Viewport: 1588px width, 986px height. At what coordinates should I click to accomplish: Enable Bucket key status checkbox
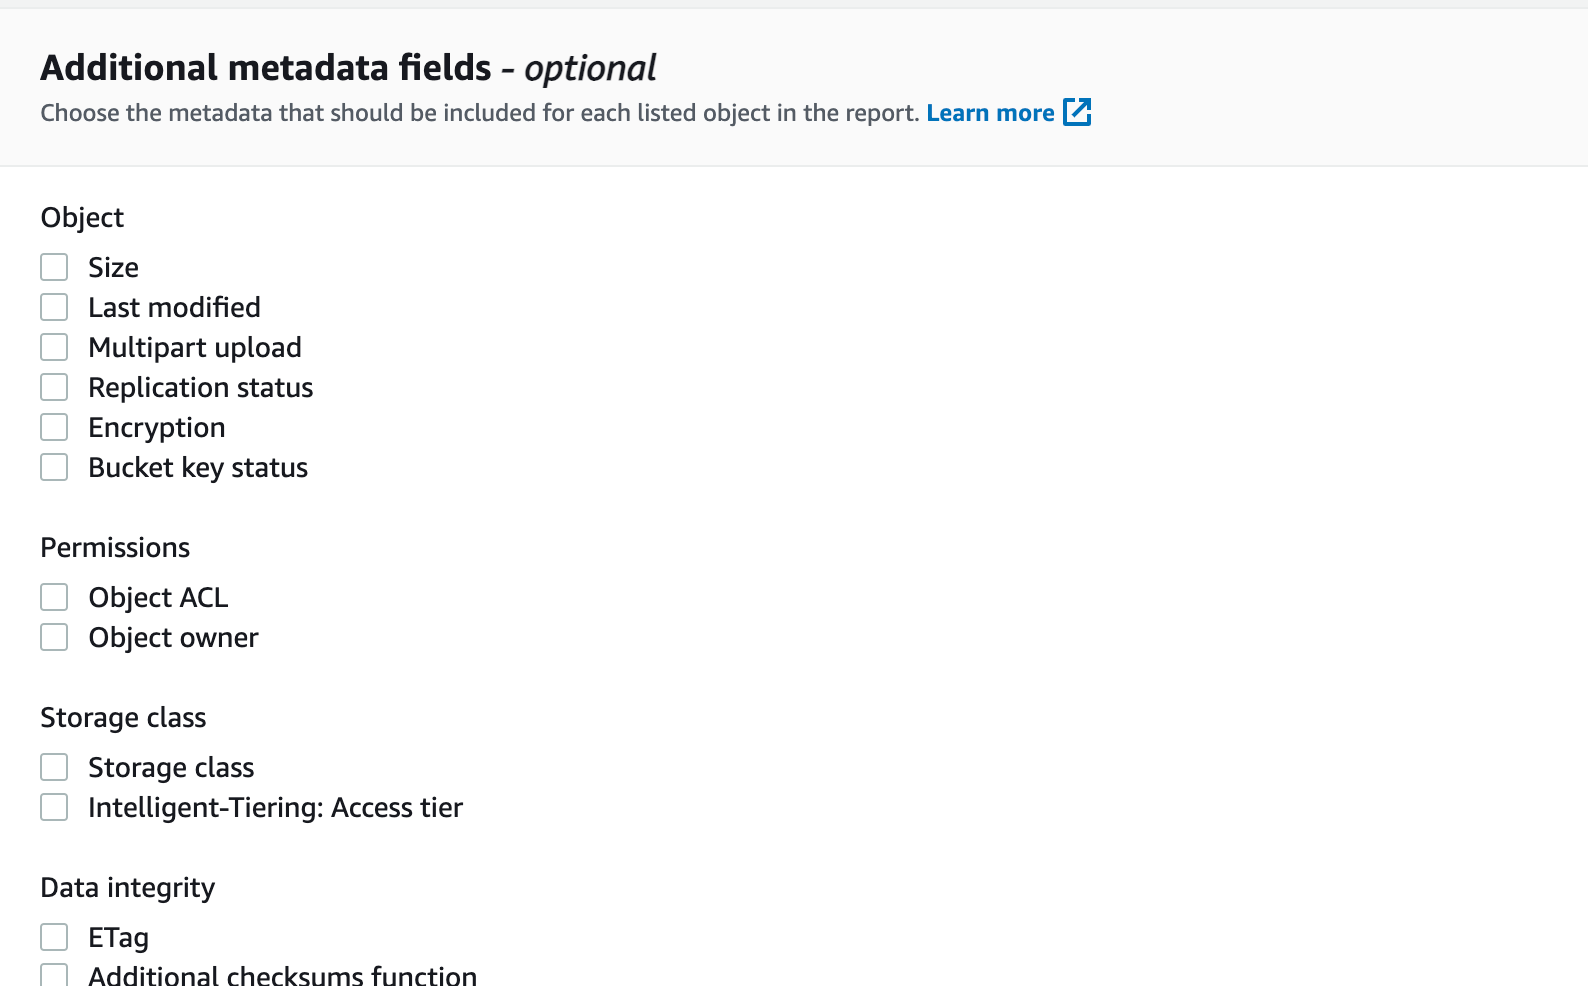54,467
